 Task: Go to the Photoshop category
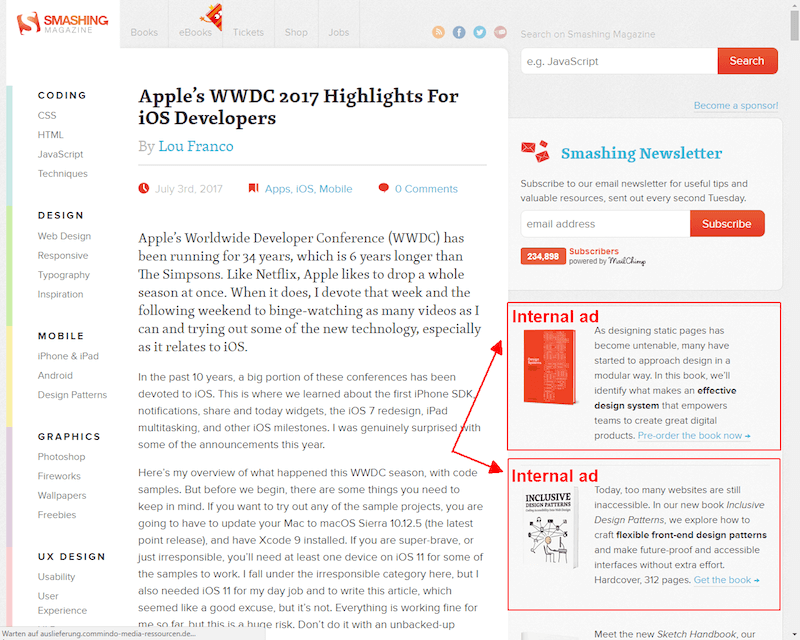[61, 457]
